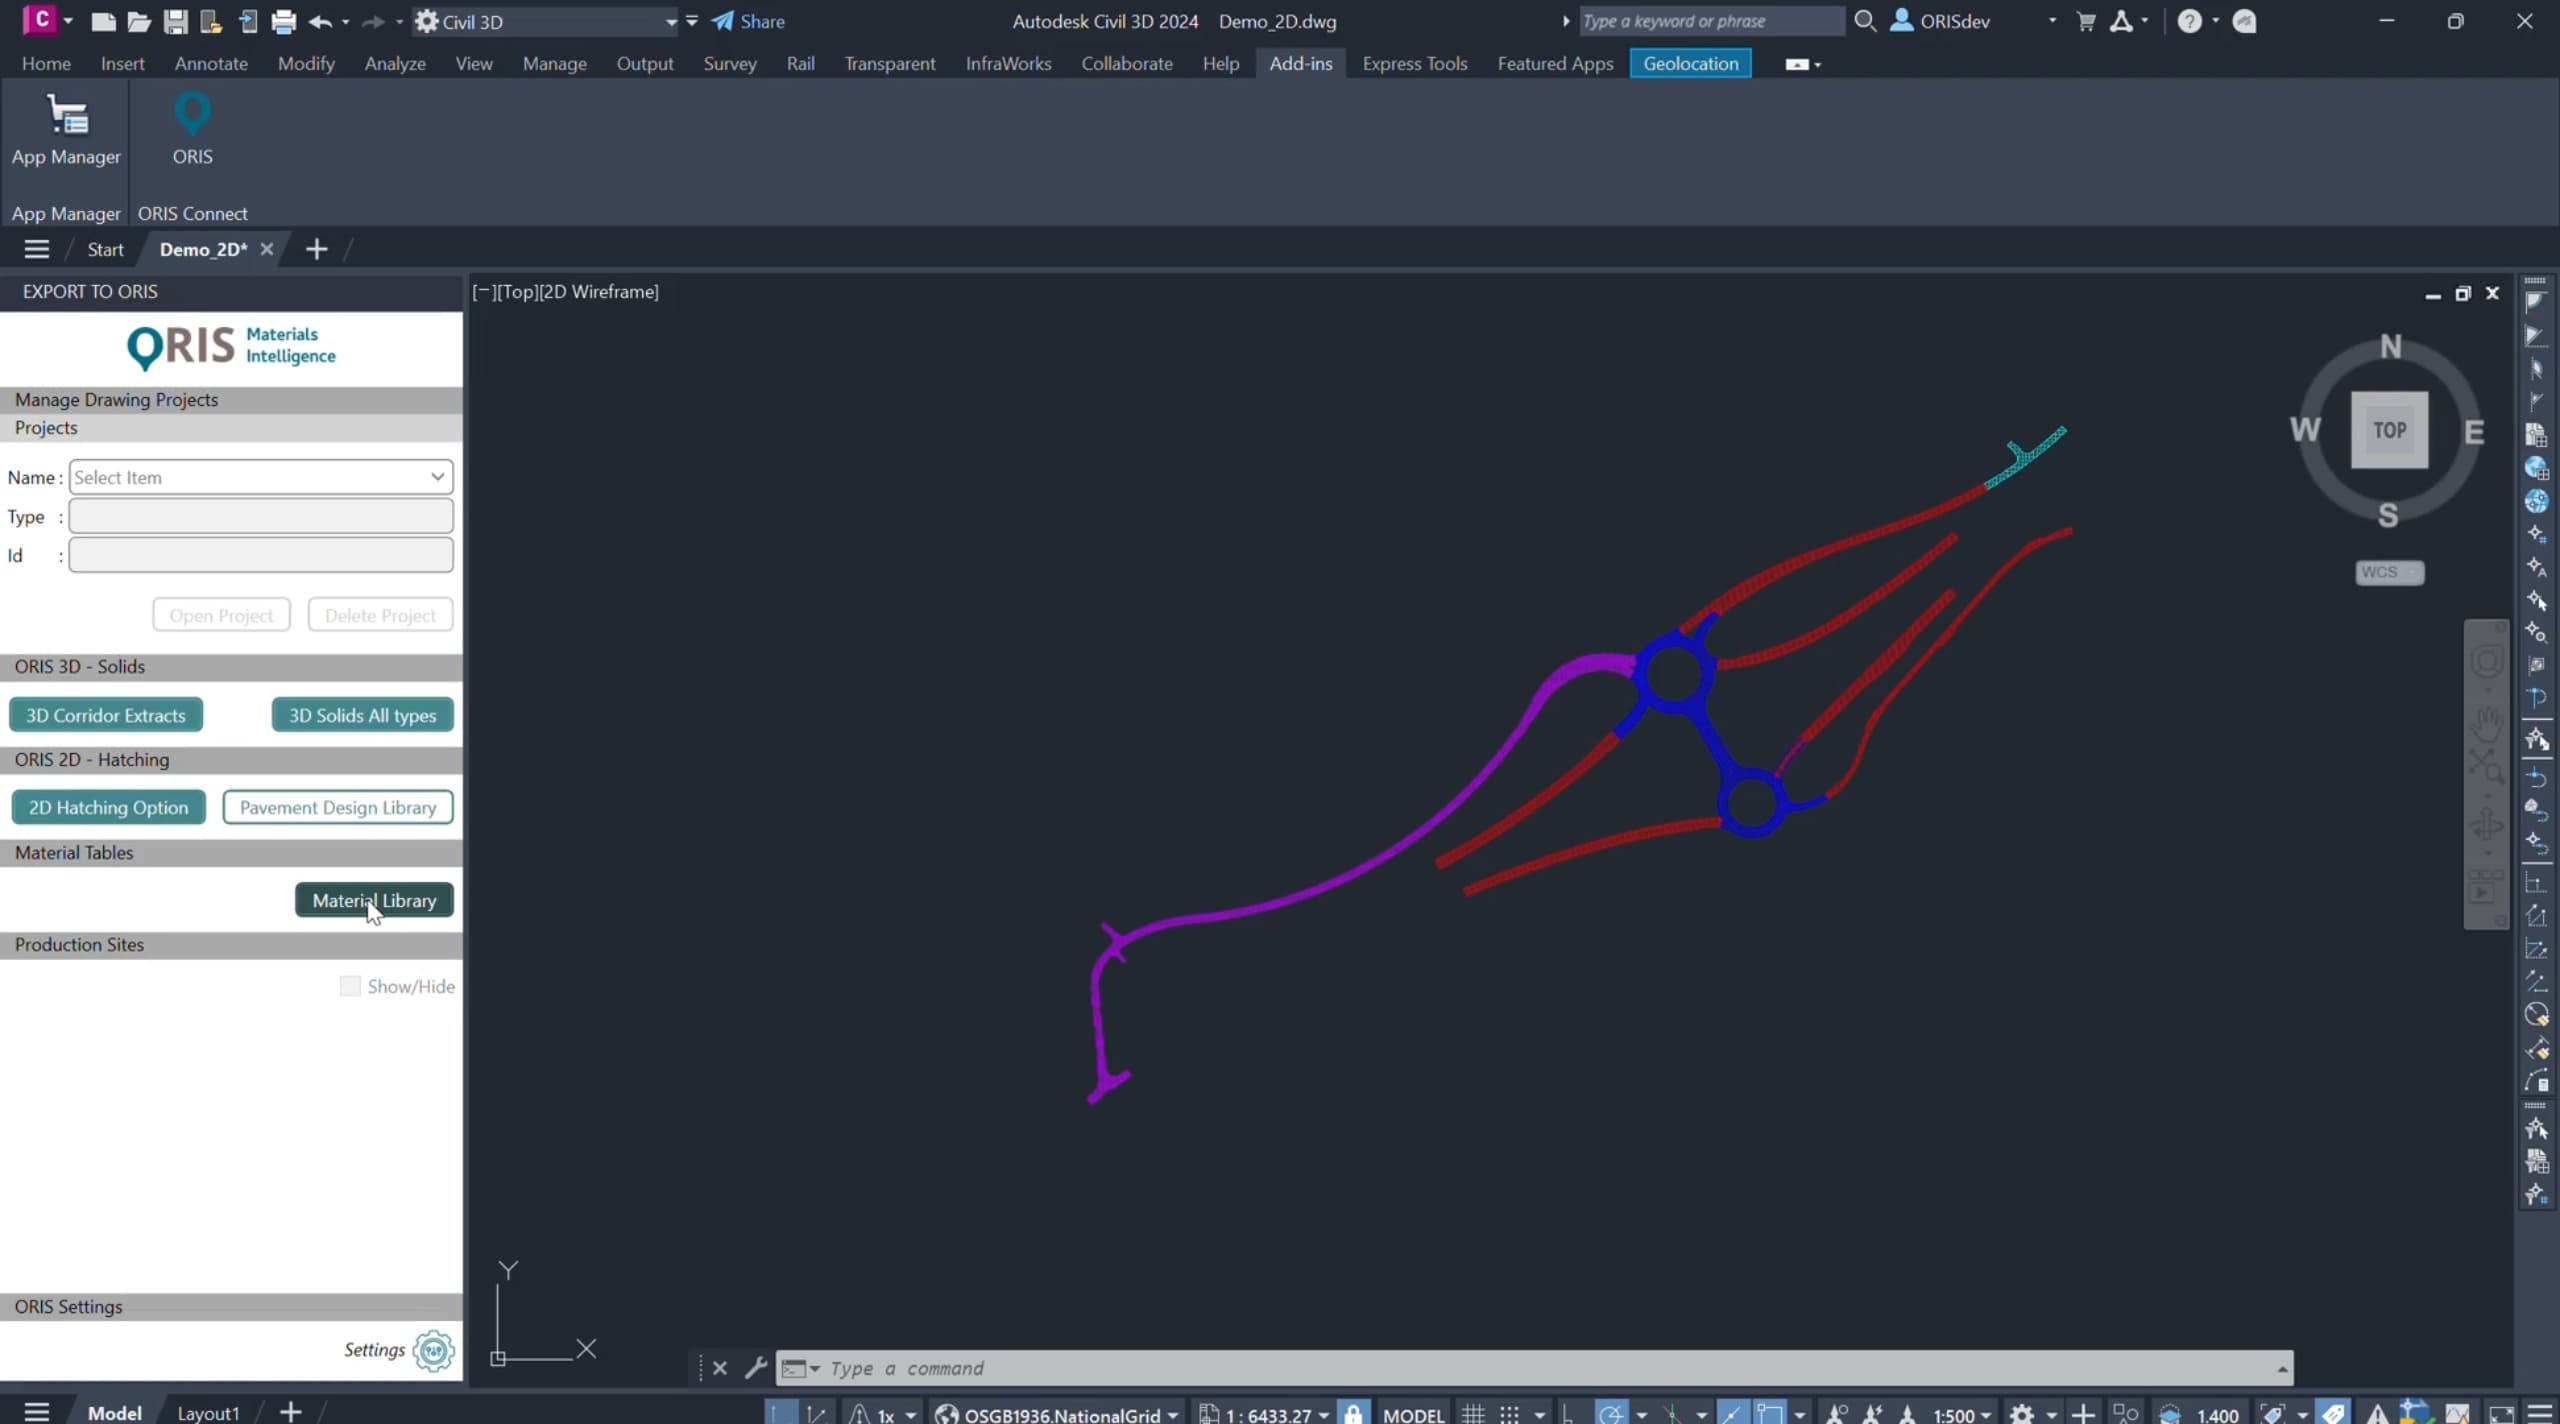Click the [Top] view control label
This screenshot has width=2560, height=1424.
pos(518,291)
